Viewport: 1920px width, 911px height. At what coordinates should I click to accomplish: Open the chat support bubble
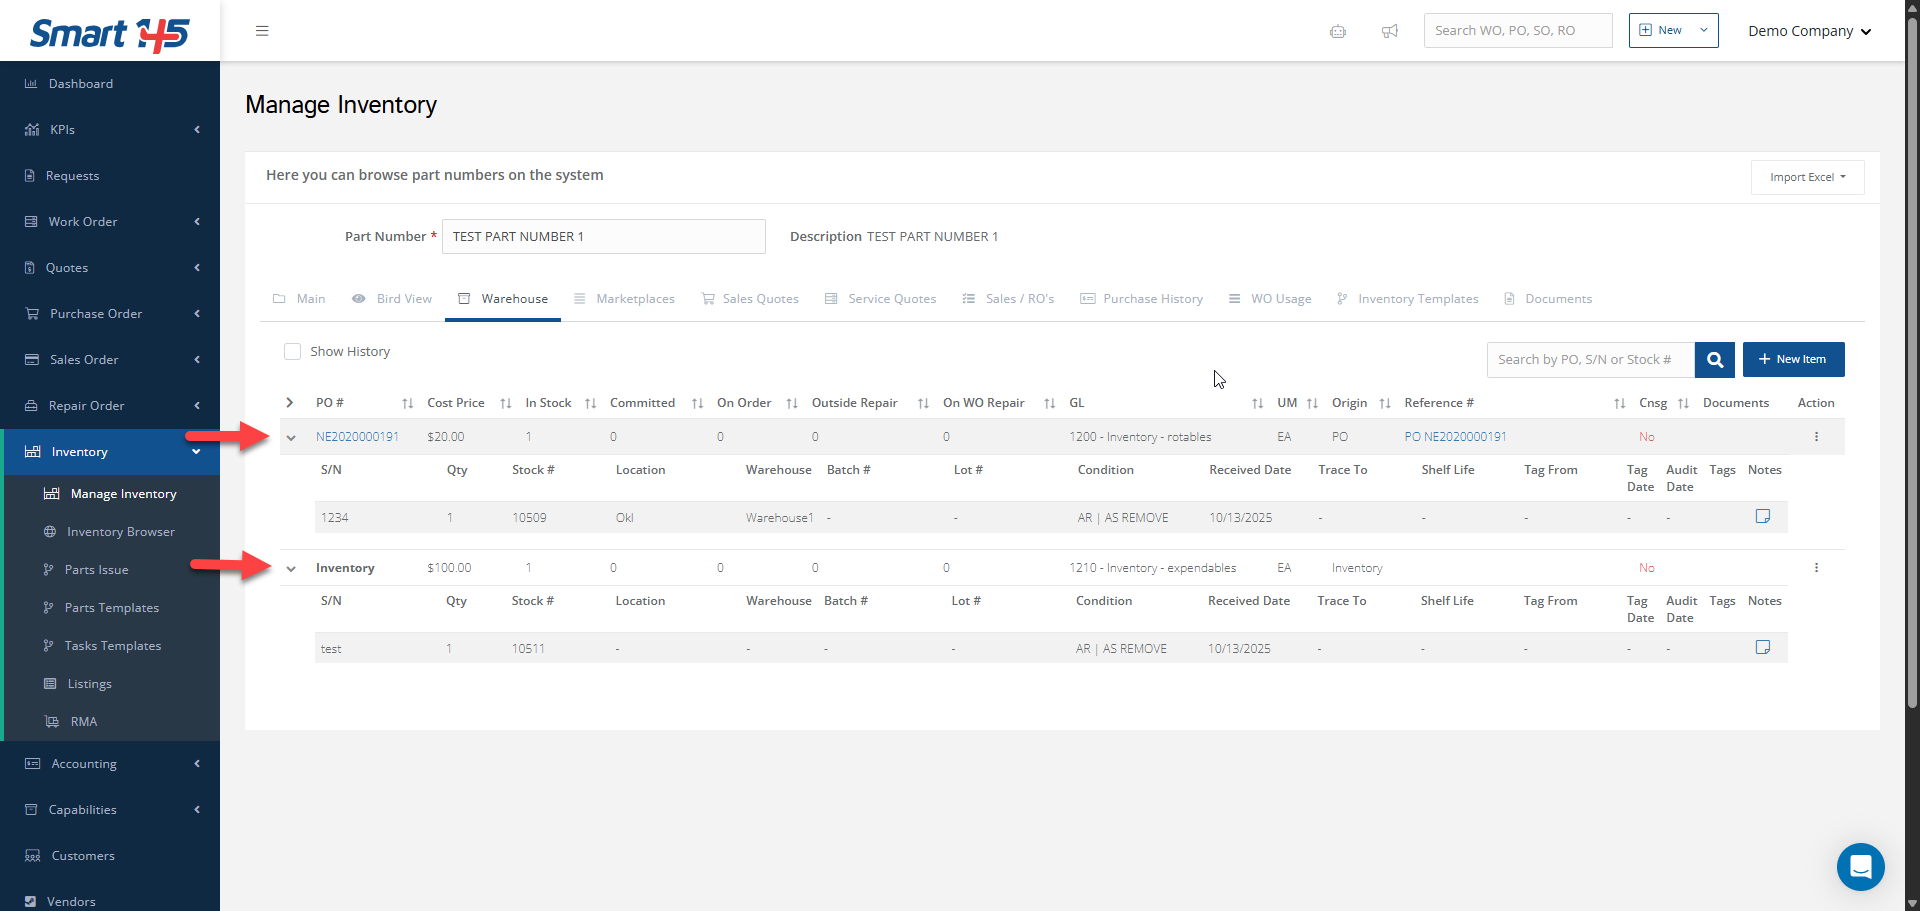pos(1860,867)
